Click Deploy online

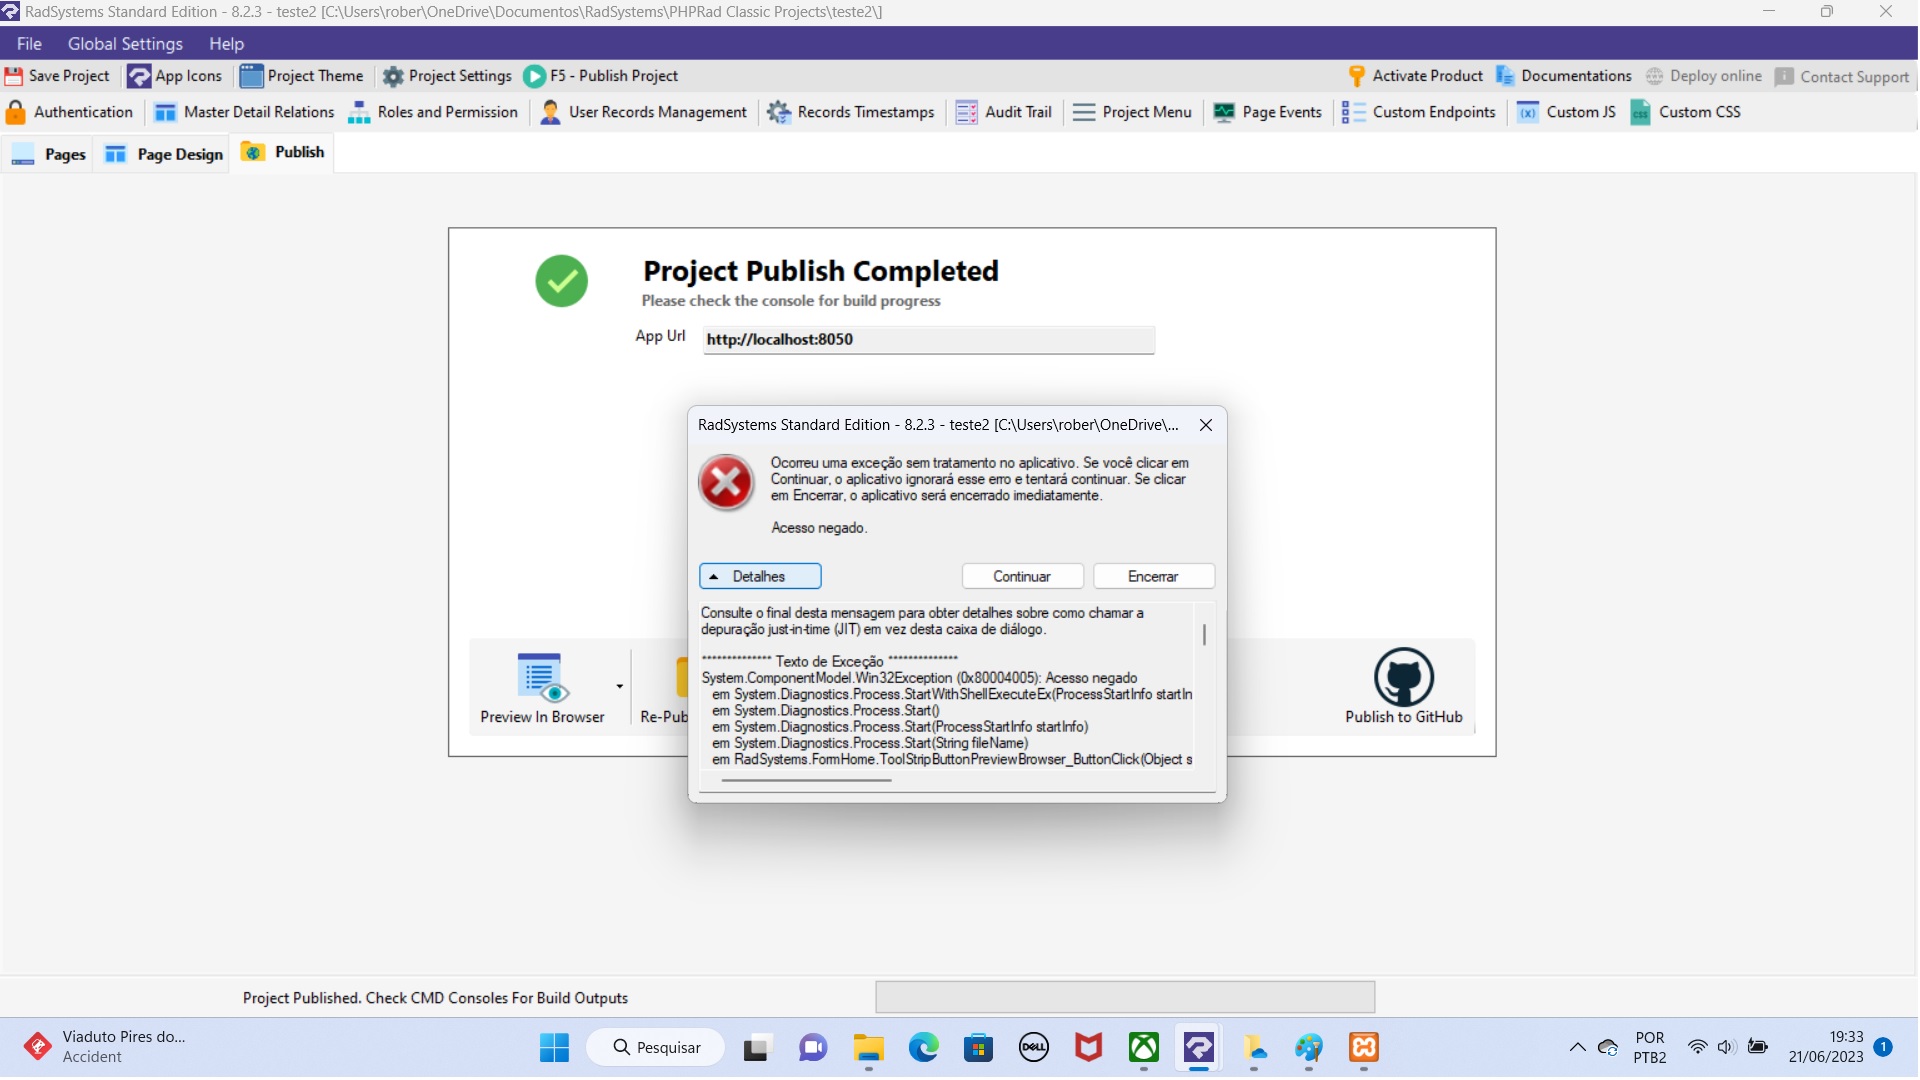(1704, 76)
